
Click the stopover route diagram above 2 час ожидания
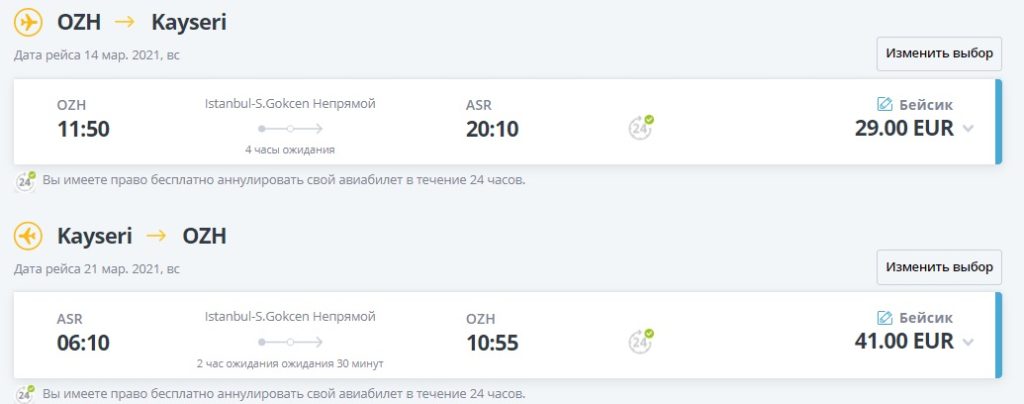(x=290, y=342)
